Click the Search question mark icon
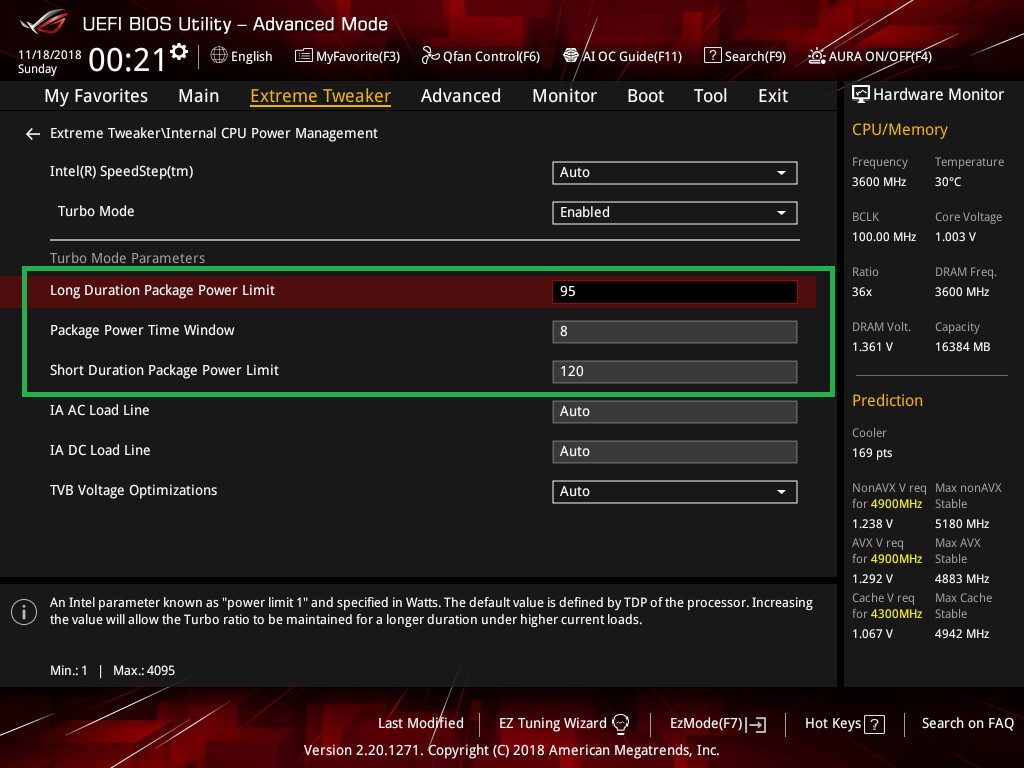Image resolution: width=1024 pixels, height=768 pixels. point(712,56)
